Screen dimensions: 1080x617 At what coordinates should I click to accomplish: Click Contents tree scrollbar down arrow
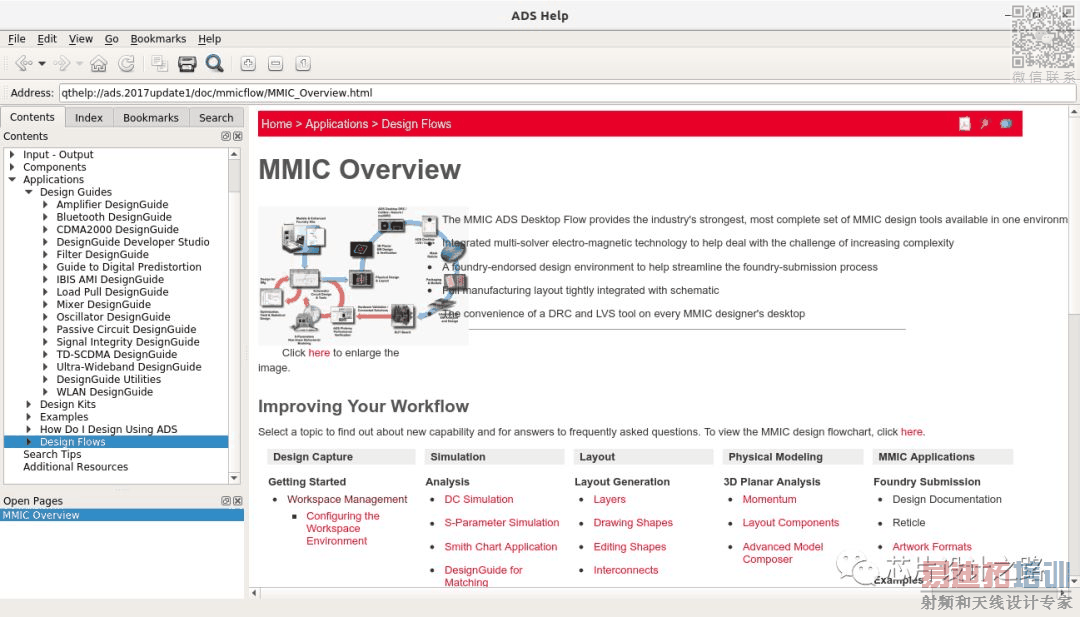tap(234, 478)
